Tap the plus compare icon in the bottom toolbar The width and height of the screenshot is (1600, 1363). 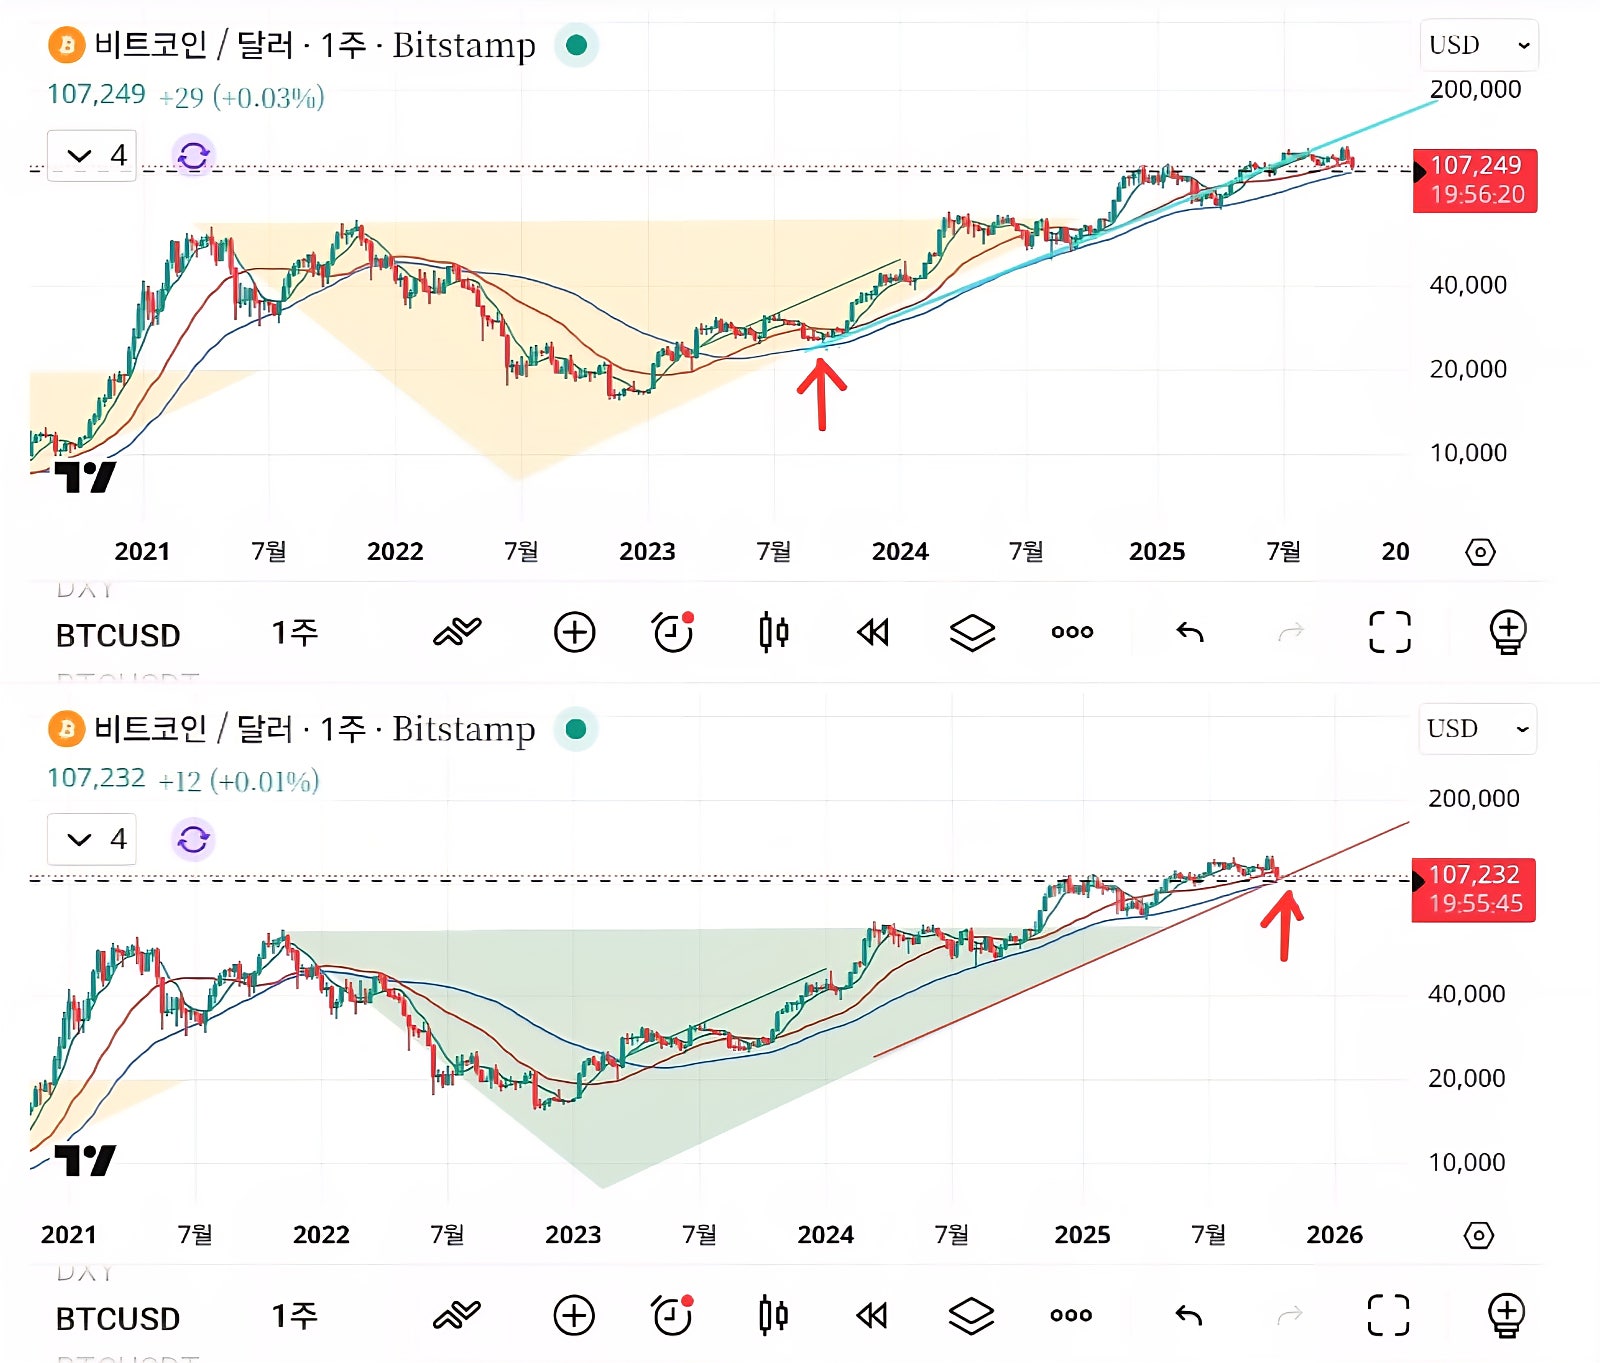574,1316
